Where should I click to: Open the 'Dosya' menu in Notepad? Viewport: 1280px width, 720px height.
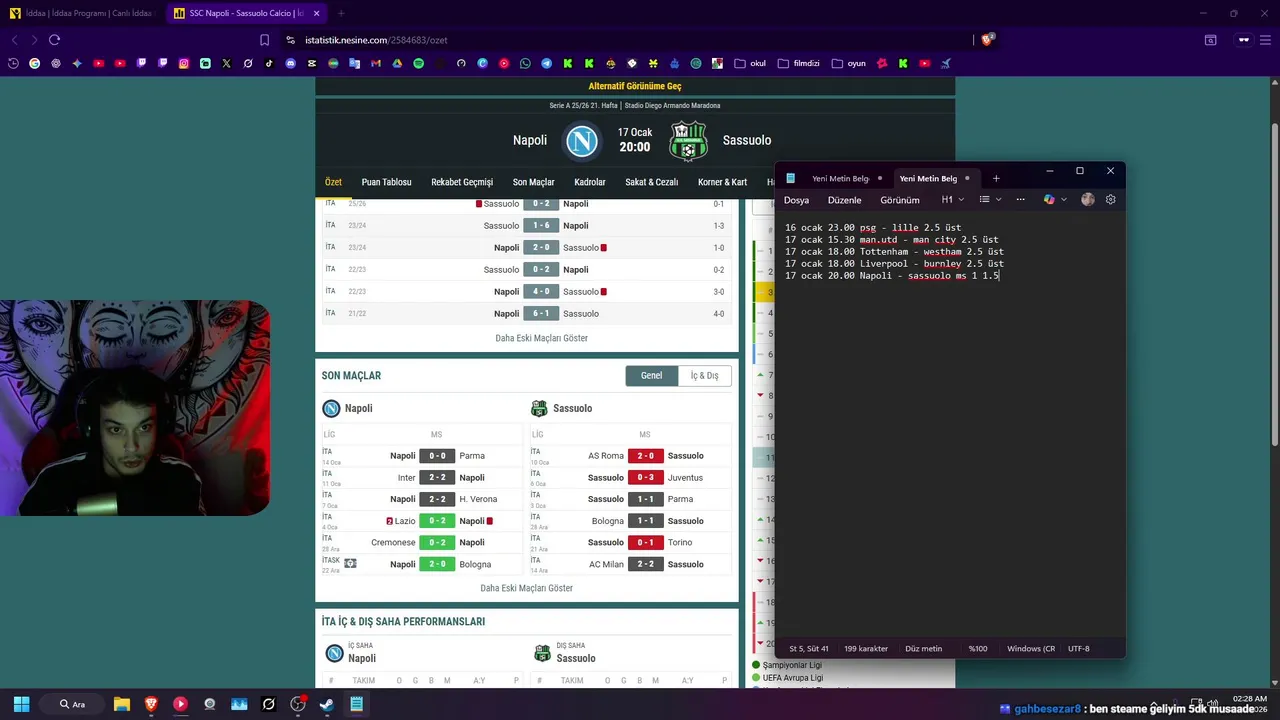click(x=796, y=200)
